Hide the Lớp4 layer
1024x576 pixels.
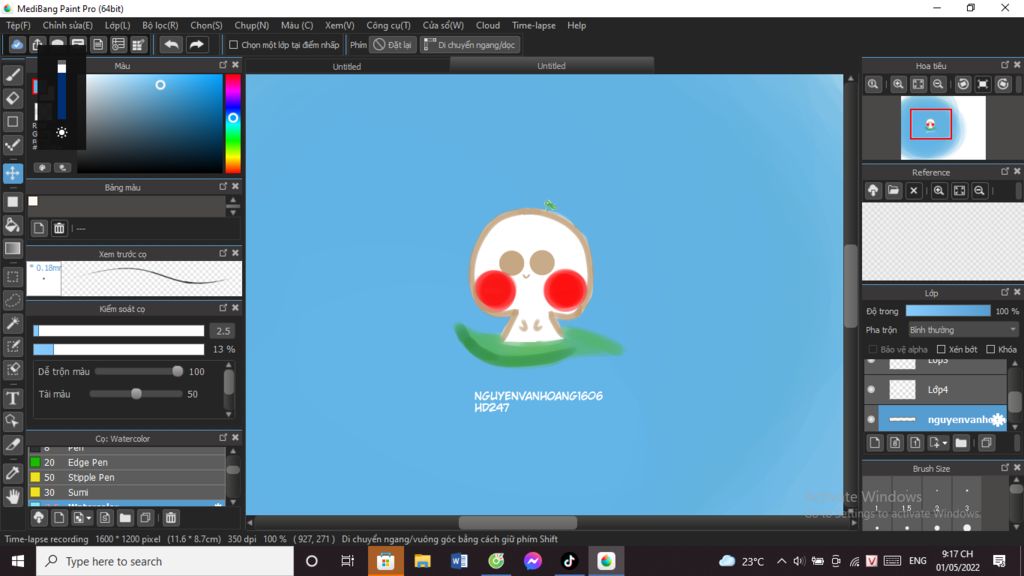click(x=871, y=389)
